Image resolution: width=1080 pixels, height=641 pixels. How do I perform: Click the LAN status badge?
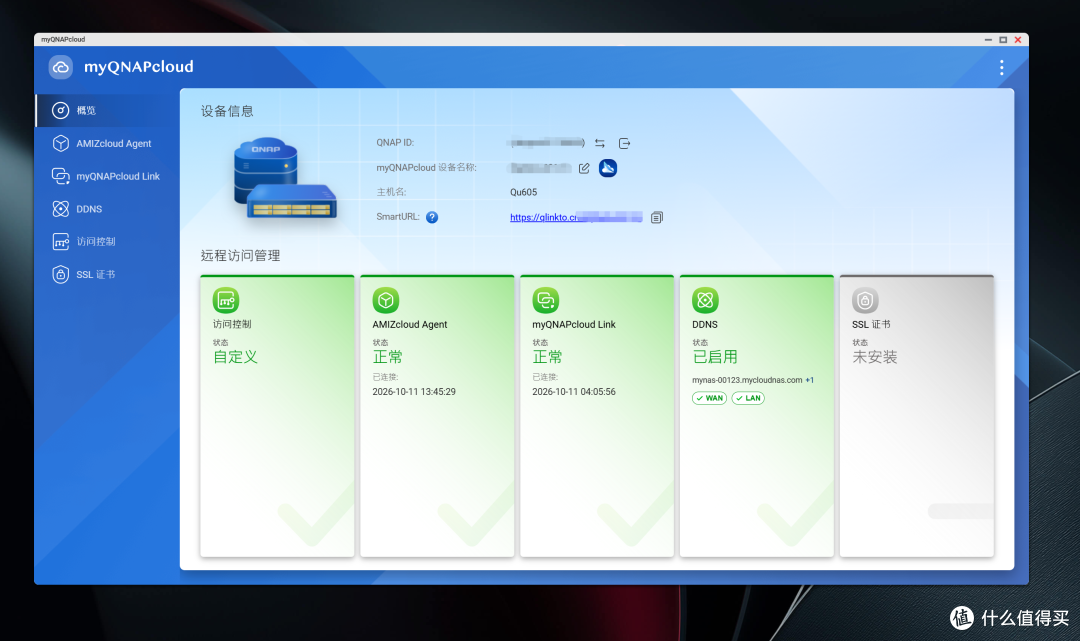point(748,398)
